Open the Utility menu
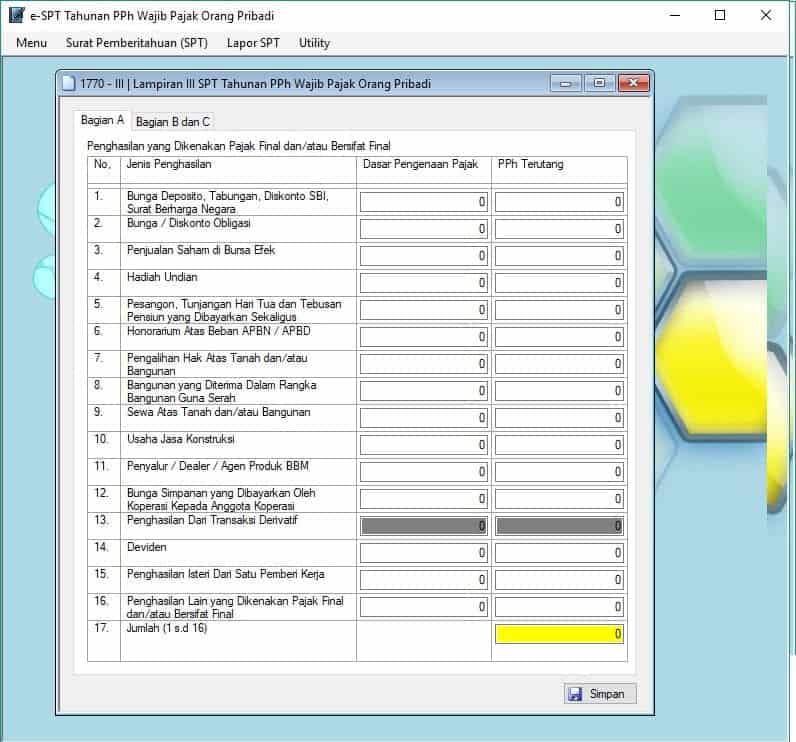Viewport: 796px width, 742px height. (314, 43)
